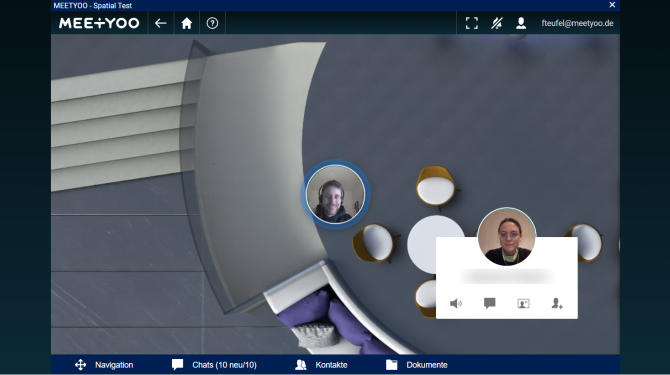Close the MEETYOO Spatial Test window
Screen dimensions: 670x375
[612, 5]
